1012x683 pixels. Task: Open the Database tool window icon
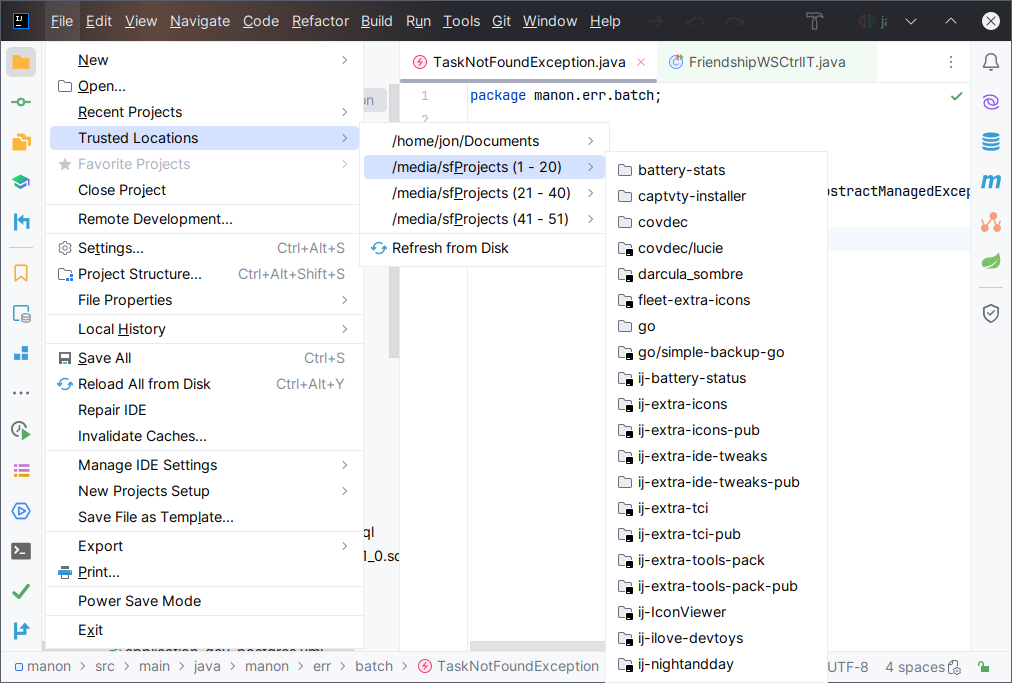(x=991, y=141)
